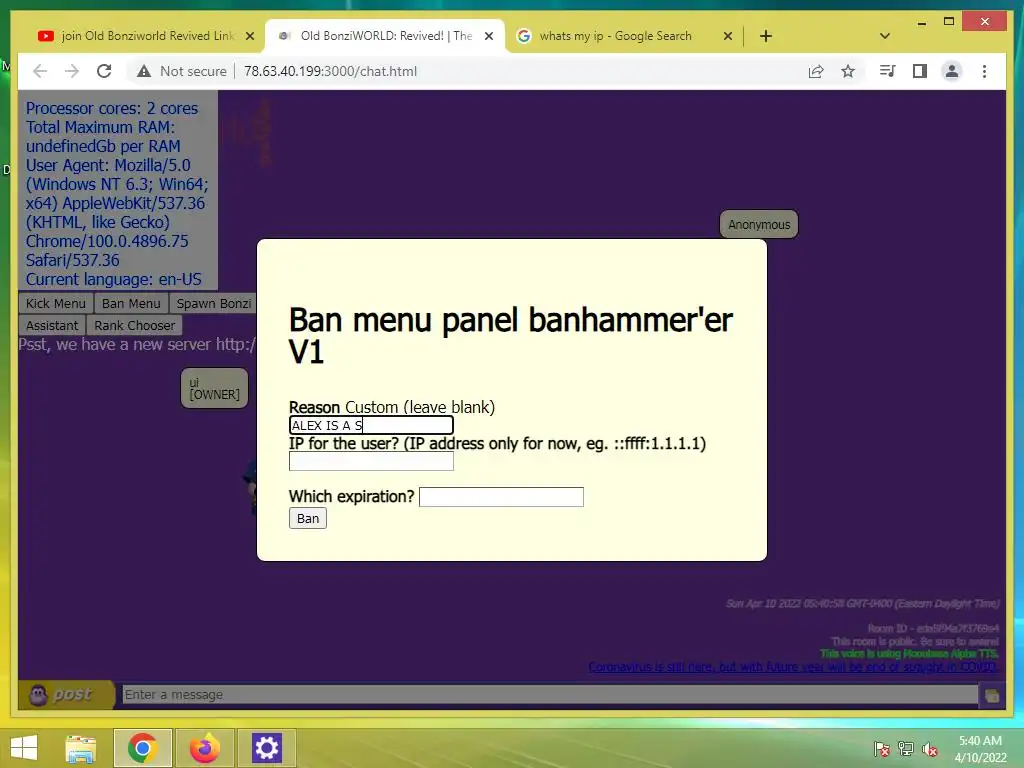
Task: Toggle the browser side panel icon
Action: [920, 71]
